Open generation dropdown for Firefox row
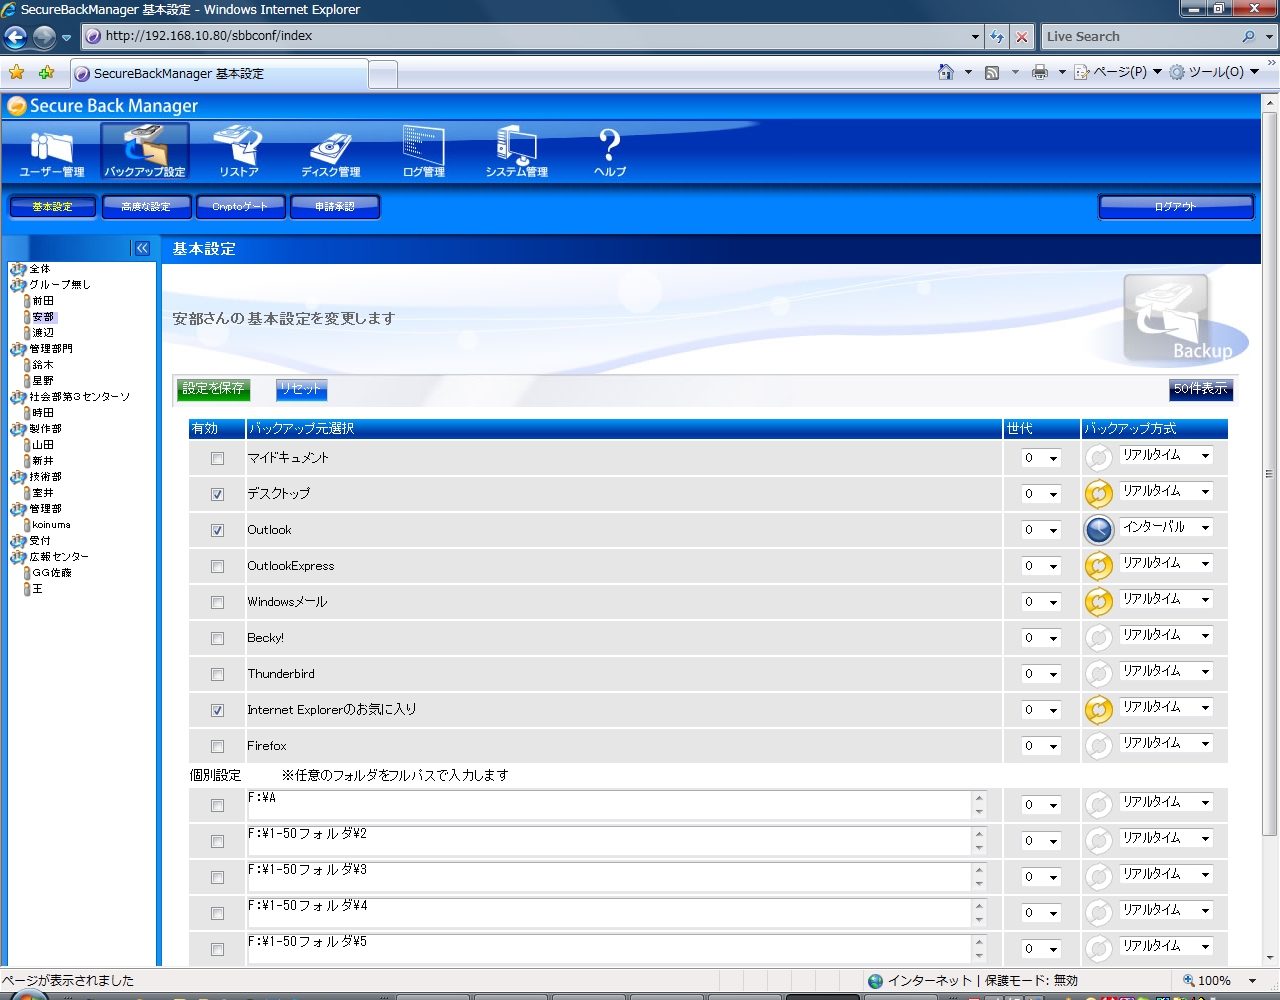Image resolution: width=1280 pixels, height=1000 pixels. pyautogui.click(x=1040, y=746)
